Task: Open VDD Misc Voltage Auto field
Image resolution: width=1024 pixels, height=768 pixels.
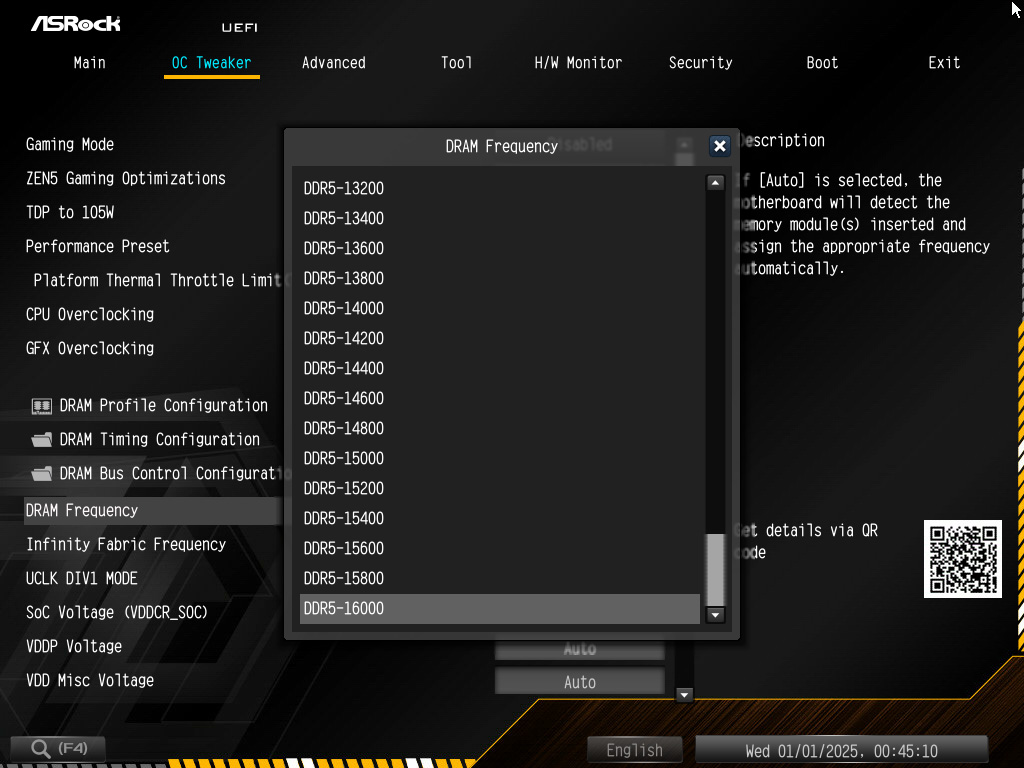Action: tap(579, 682)
